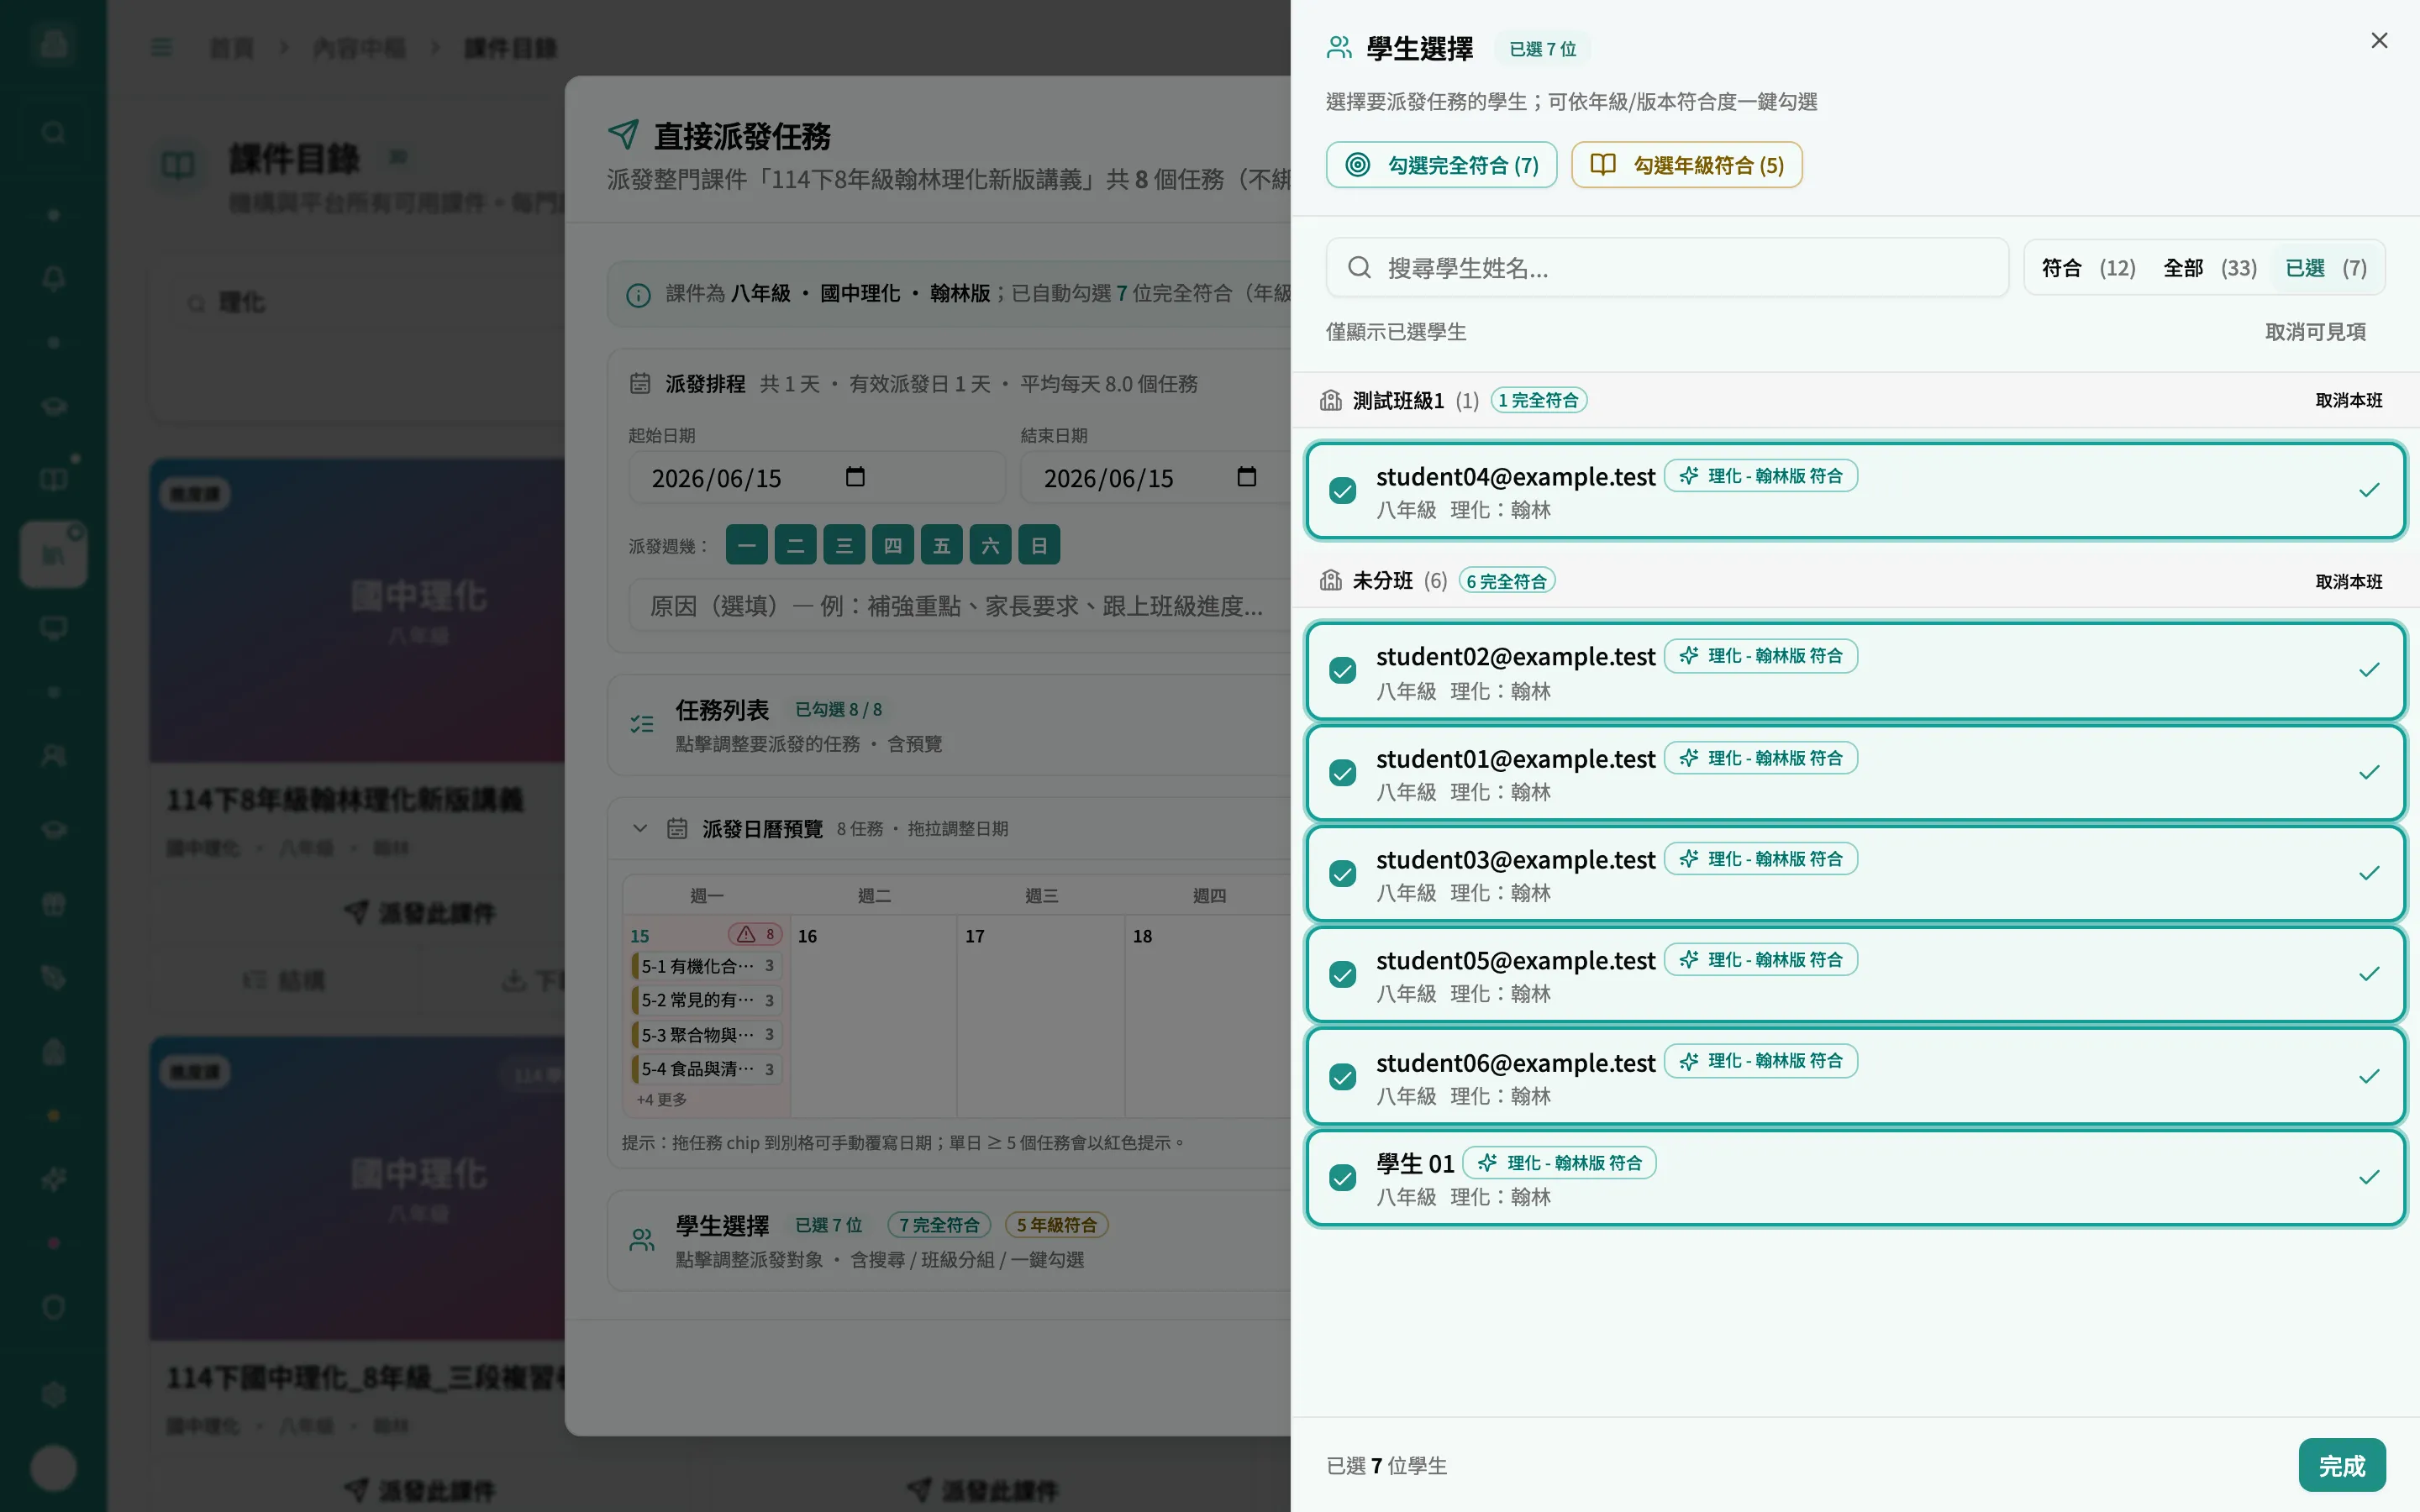
Task: Uncheck student02@example.test checkbox
Action: tap(1342, 670)
